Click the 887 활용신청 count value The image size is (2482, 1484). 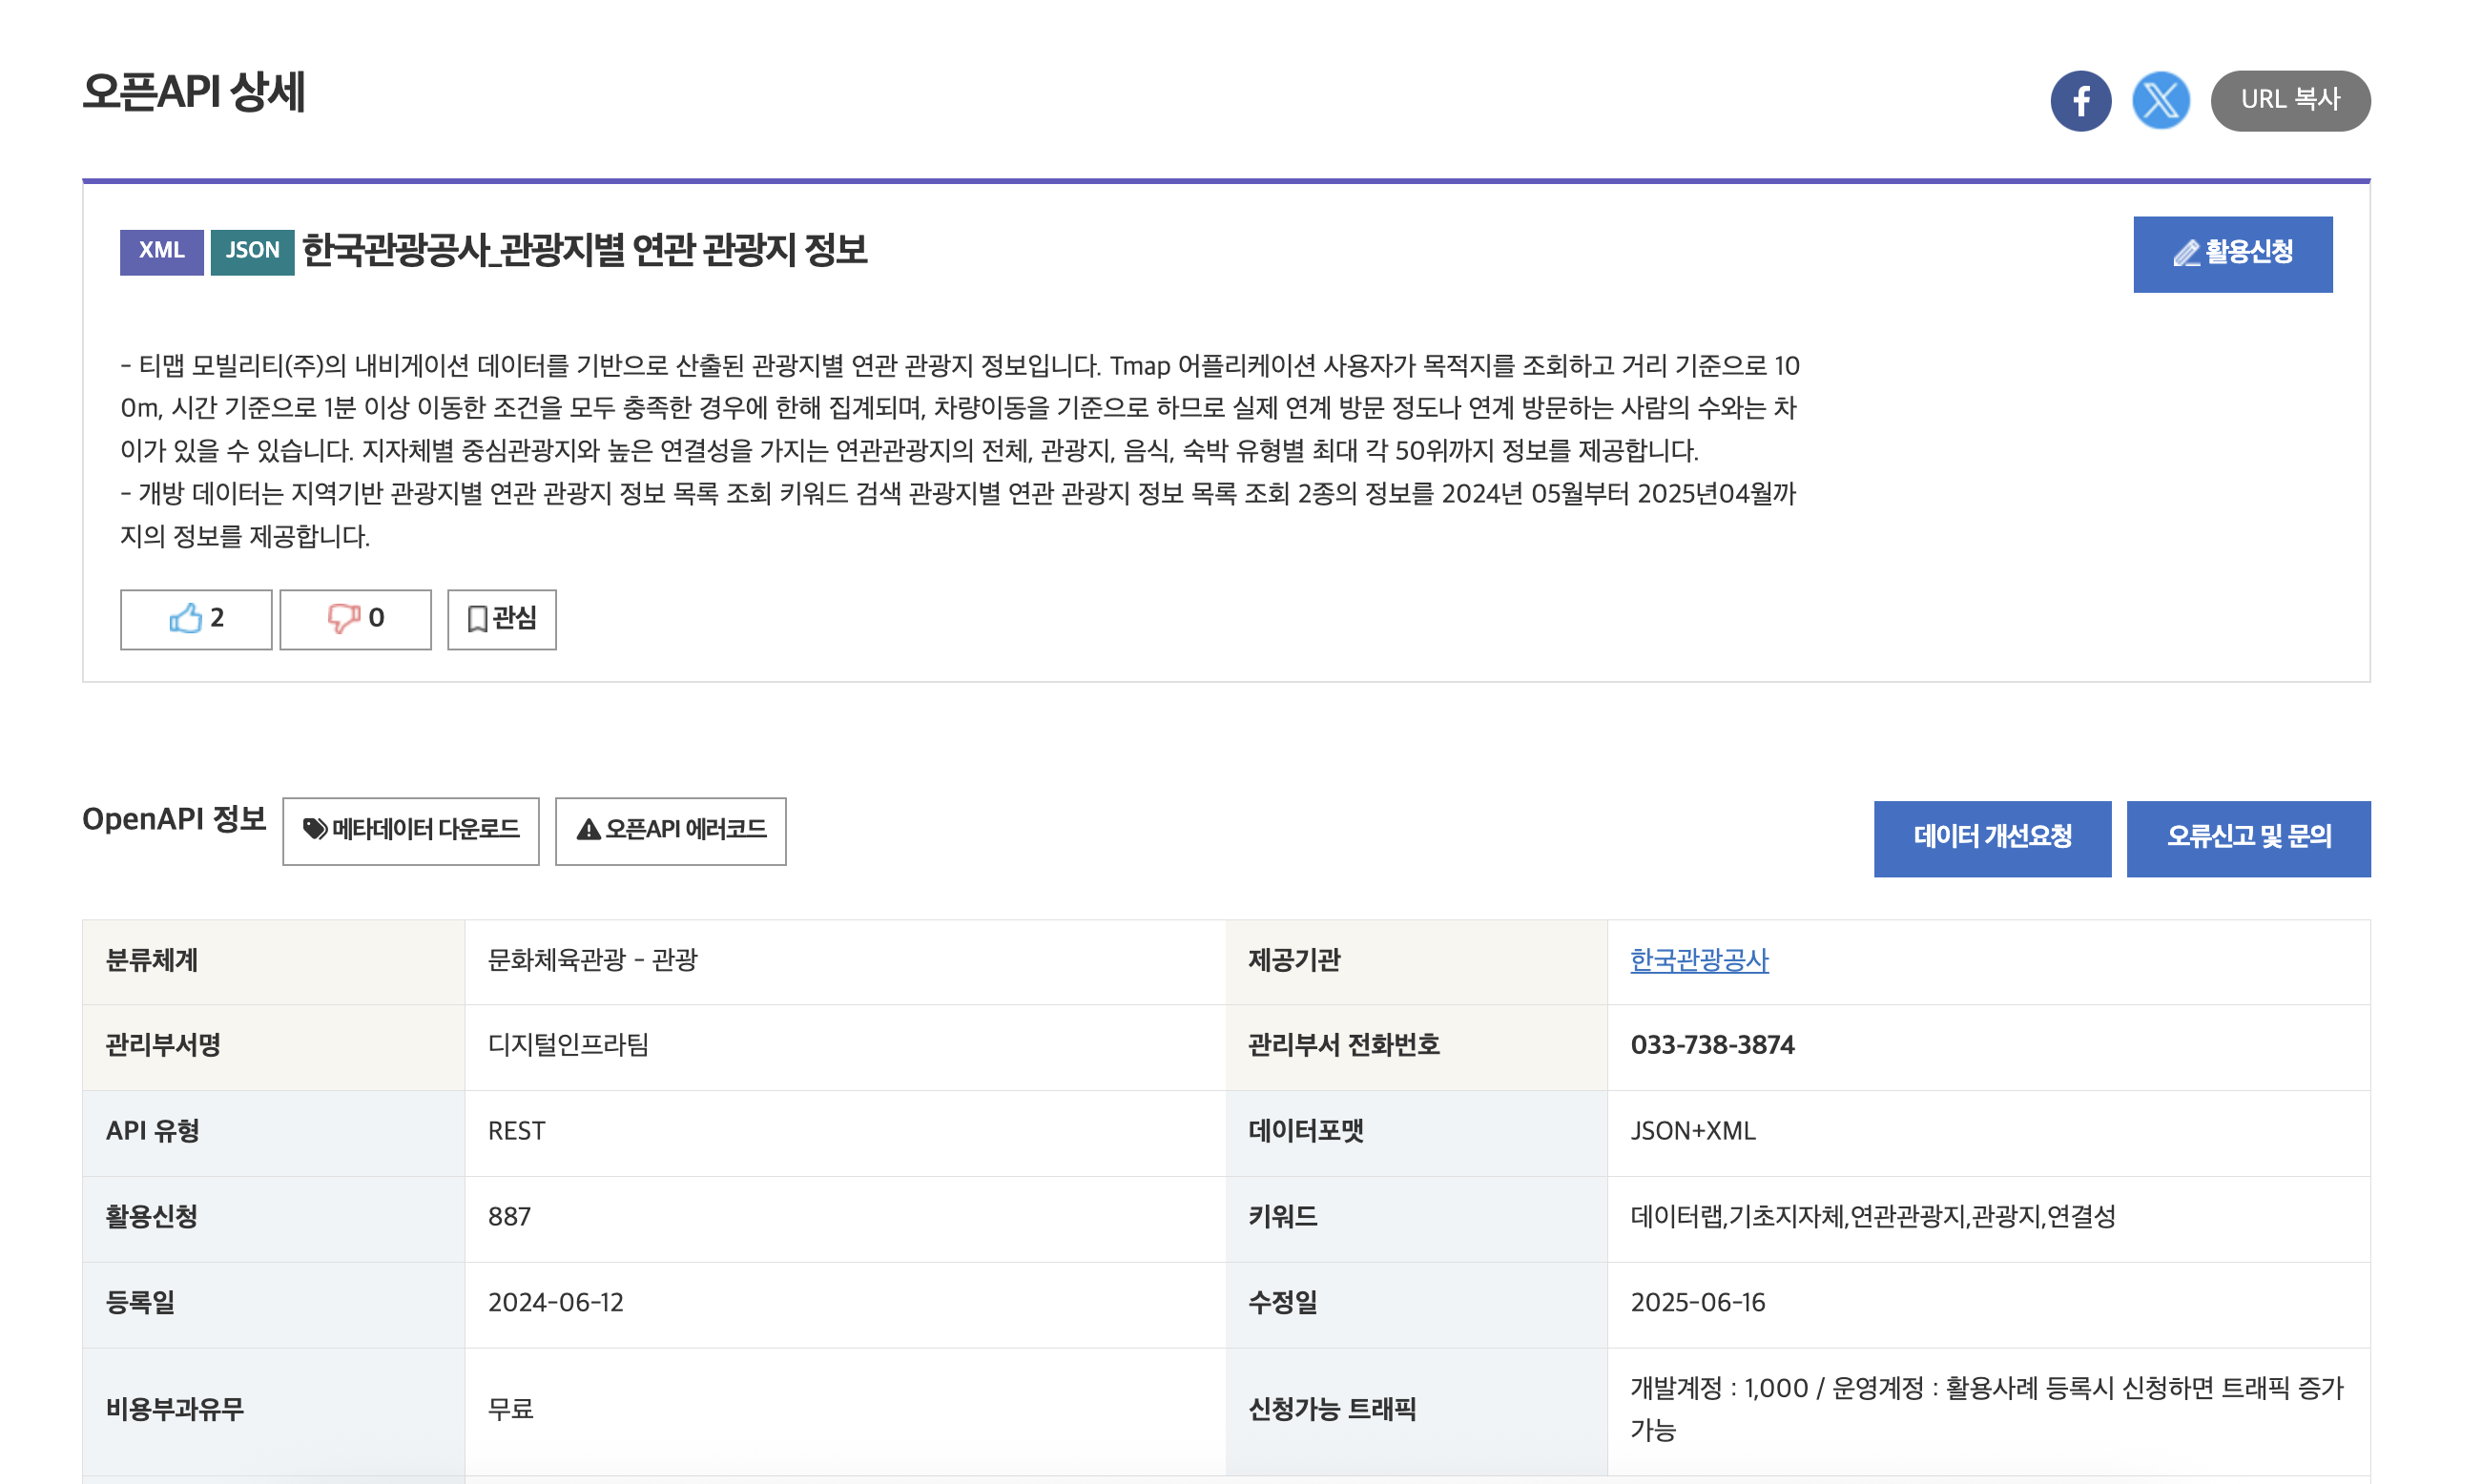(x=509, y=1216)
